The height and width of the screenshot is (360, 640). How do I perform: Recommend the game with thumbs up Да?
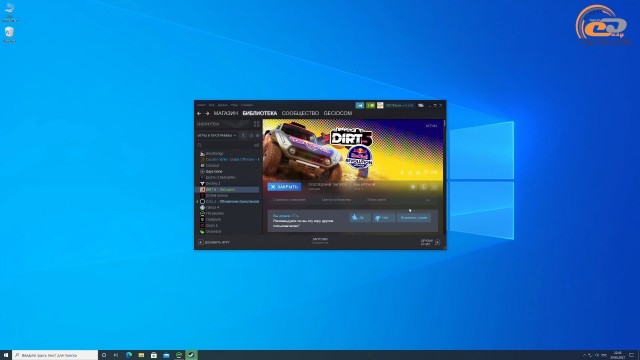pos(360,218)
